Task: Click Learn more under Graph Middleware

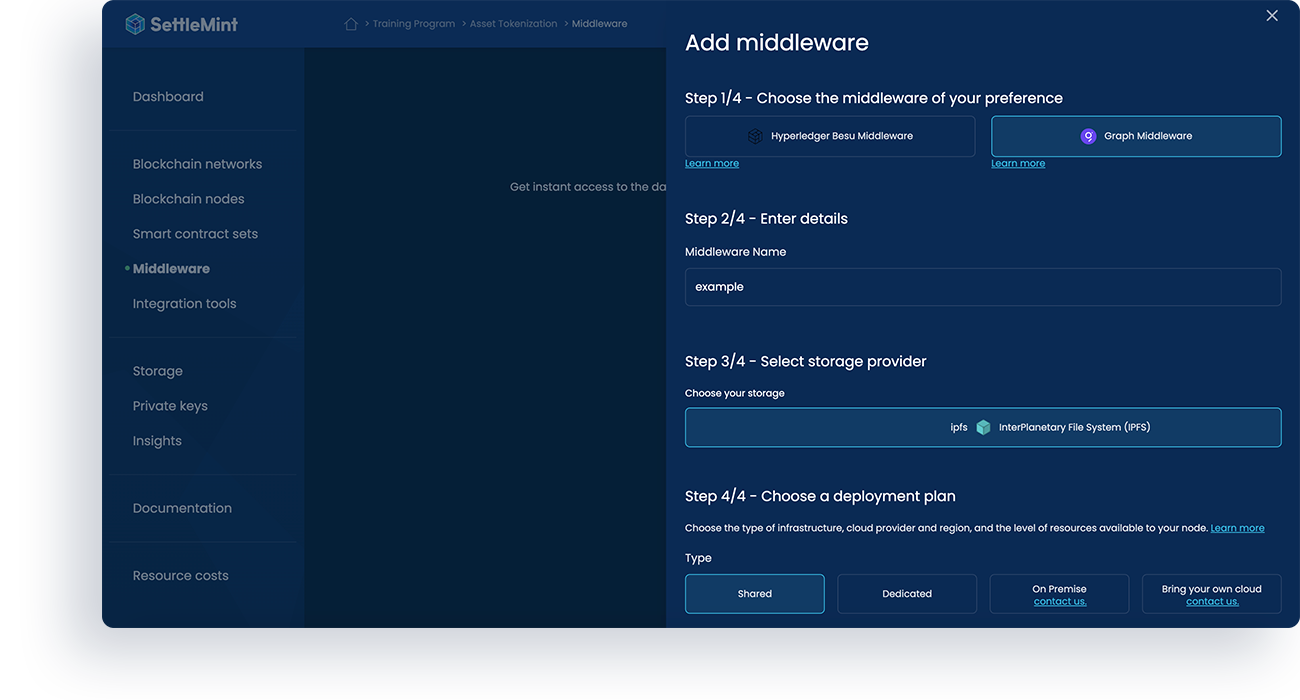Action: 1018,162
